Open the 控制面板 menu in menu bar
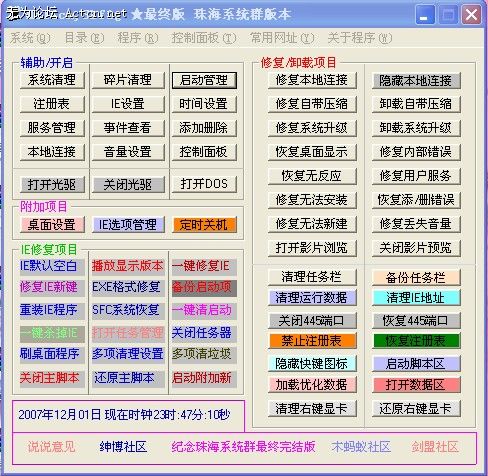The image size is (488, 476). point(204,38)
